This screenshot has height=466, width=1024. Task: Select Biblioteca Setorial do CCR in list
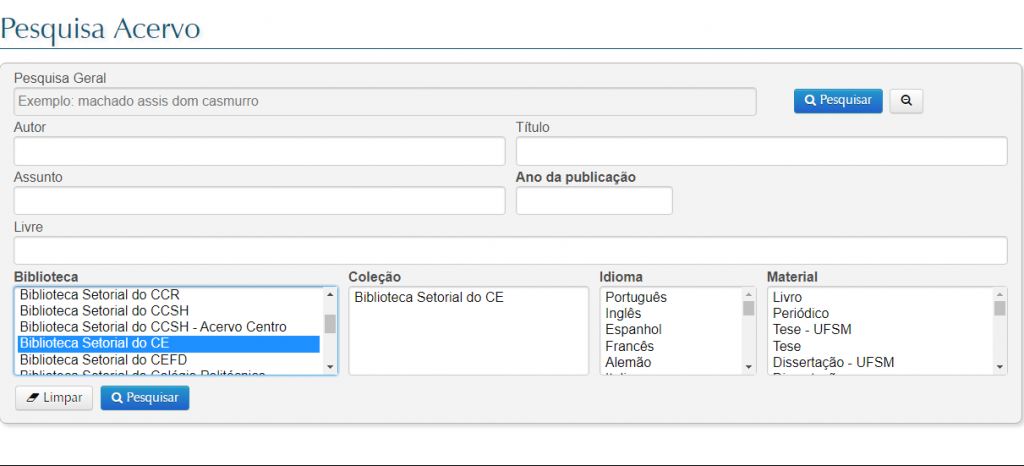[100, 295]
